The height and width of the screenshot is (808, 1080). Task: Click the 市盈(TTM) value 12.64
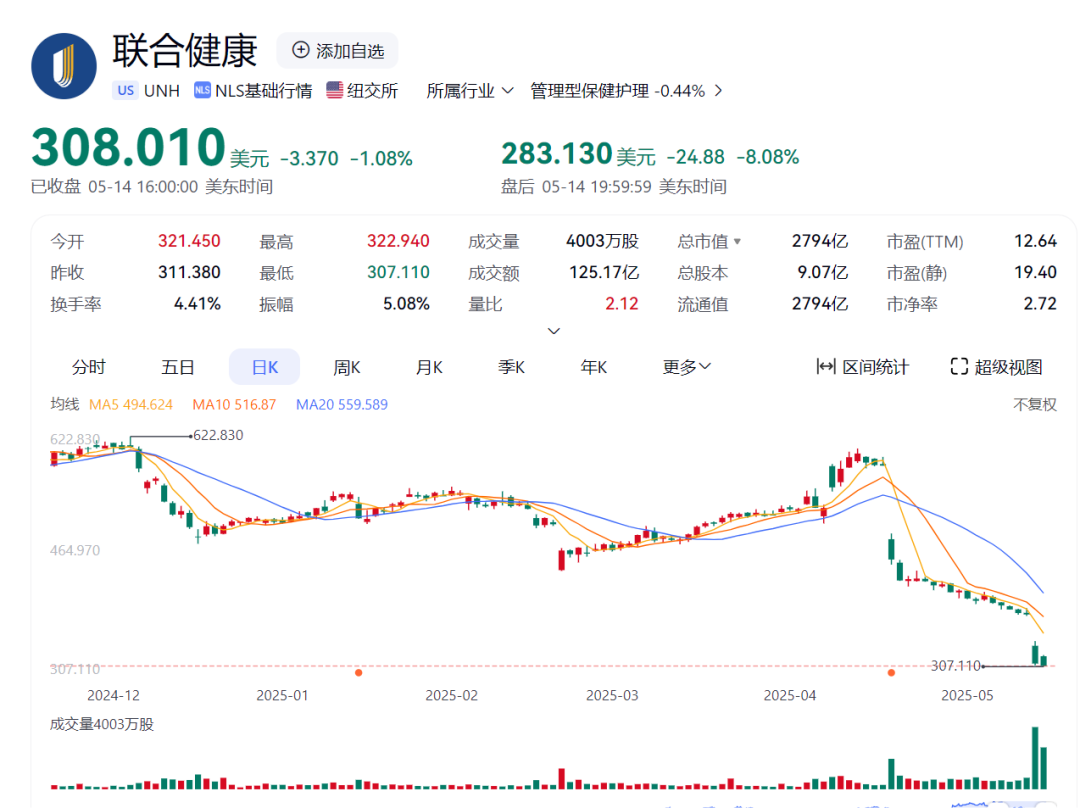(x=1035, y=241)
